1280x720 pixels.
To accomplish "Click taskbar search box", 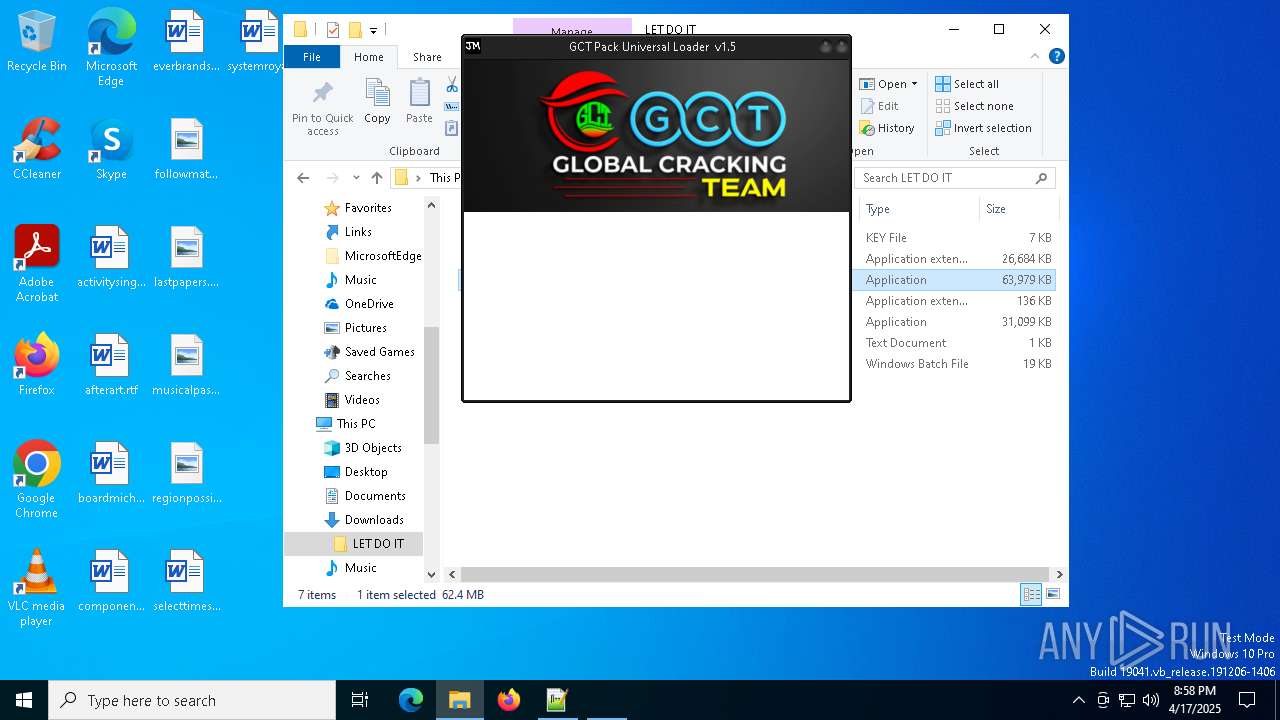I will tap(192, 700).
